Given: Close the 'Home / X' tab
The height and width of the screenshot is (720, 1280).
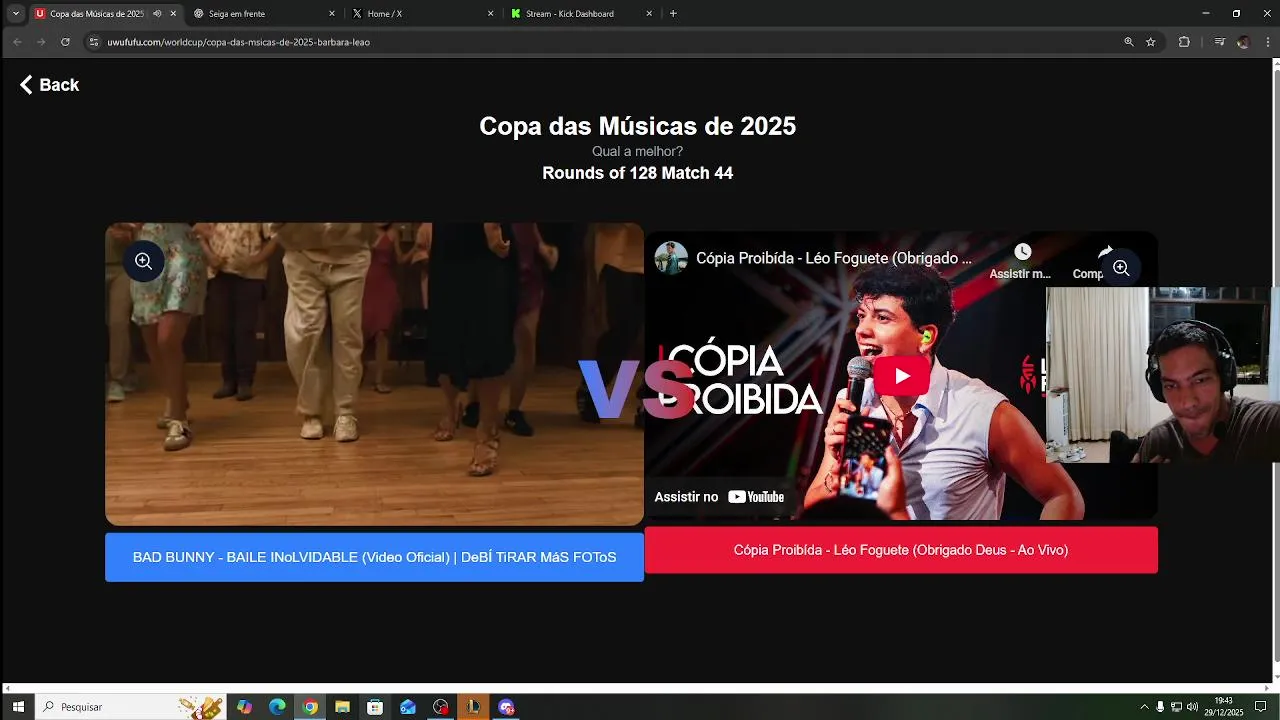Looking at the screenshot, I should point(490,14).
